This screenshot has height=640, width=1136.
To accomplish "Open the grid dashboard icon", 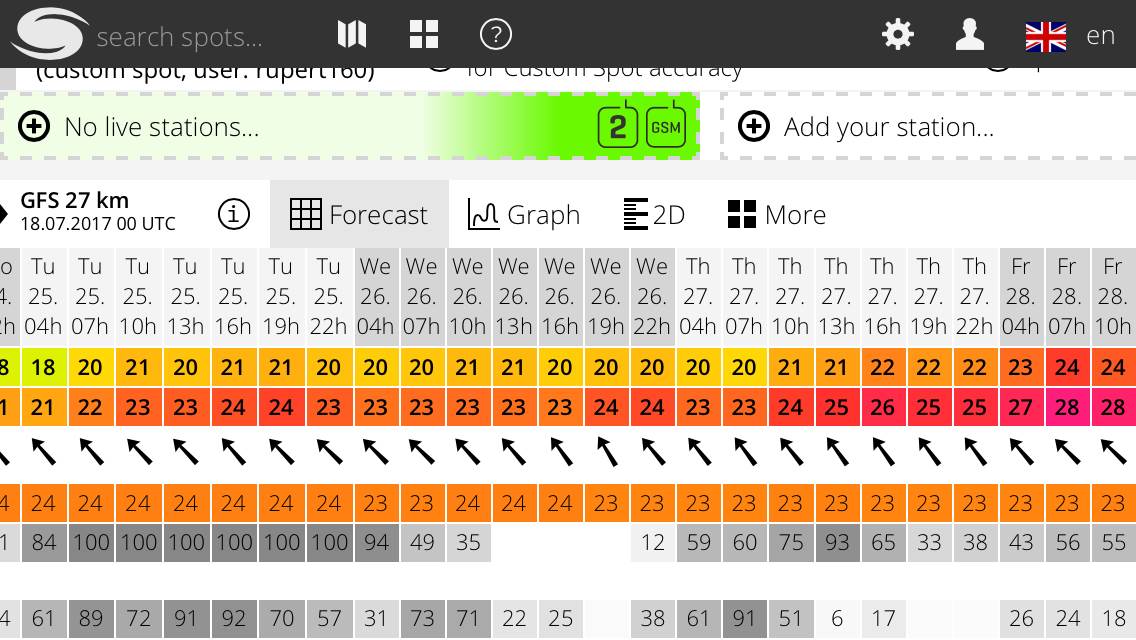I will pyautogui.click(x=424, y=35).
